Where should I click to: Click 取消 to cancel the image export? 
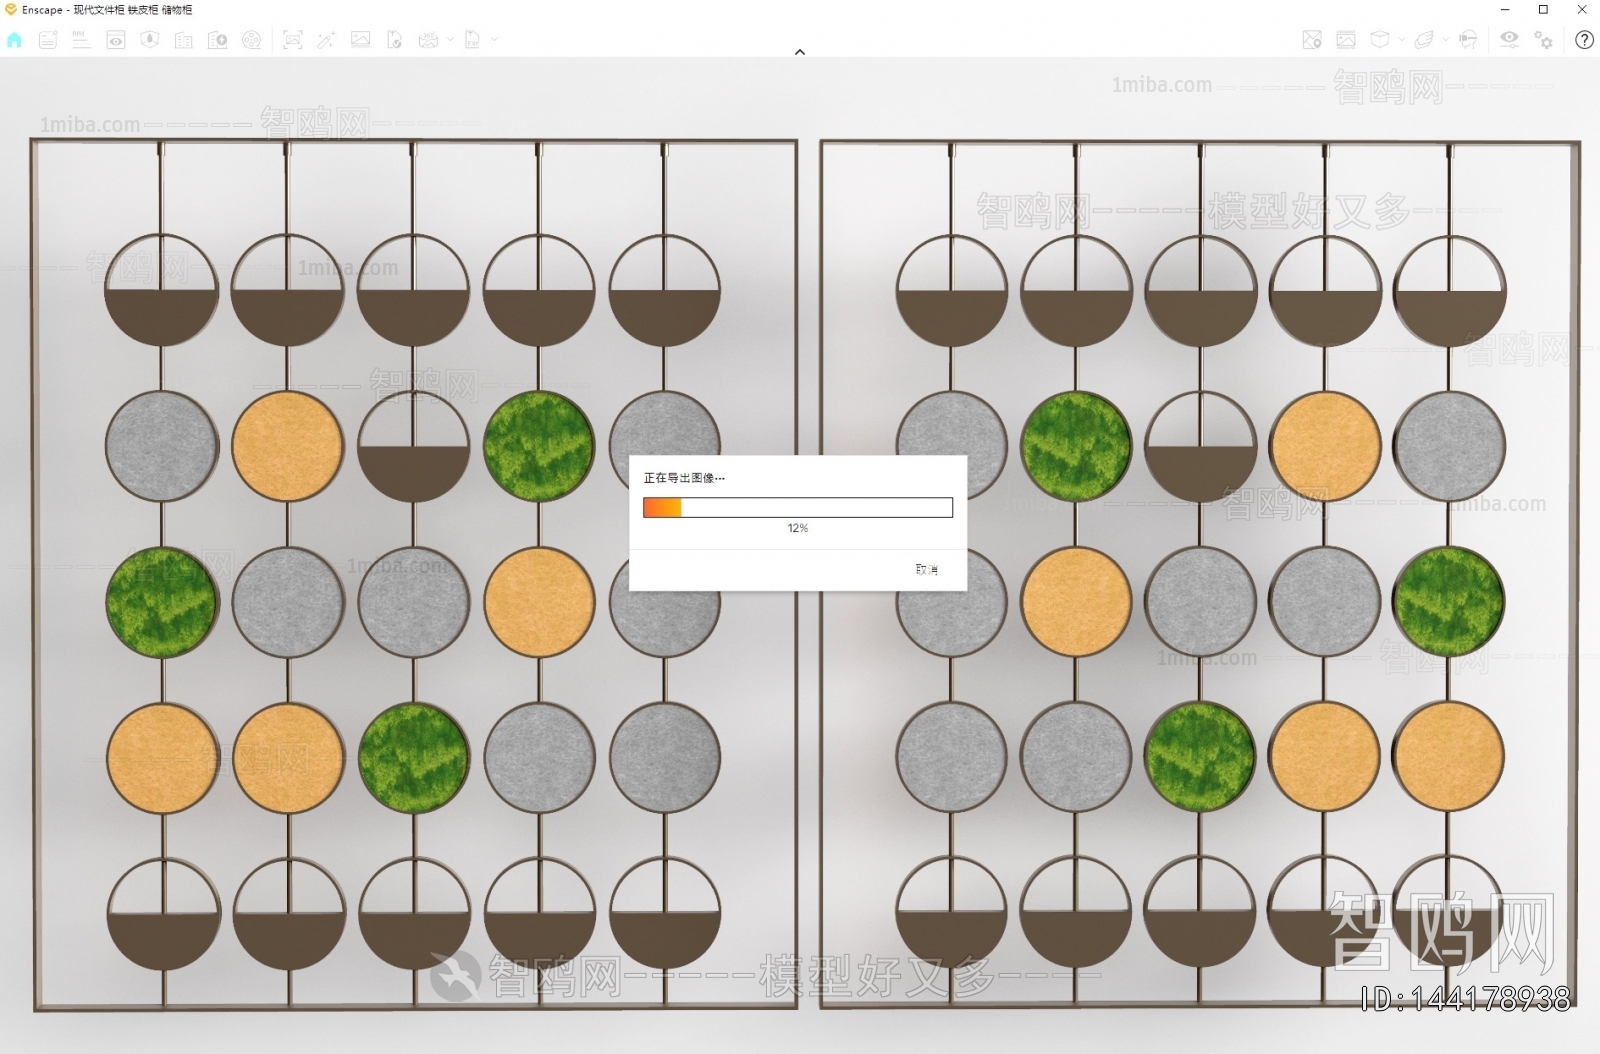[x=926, y=569]
